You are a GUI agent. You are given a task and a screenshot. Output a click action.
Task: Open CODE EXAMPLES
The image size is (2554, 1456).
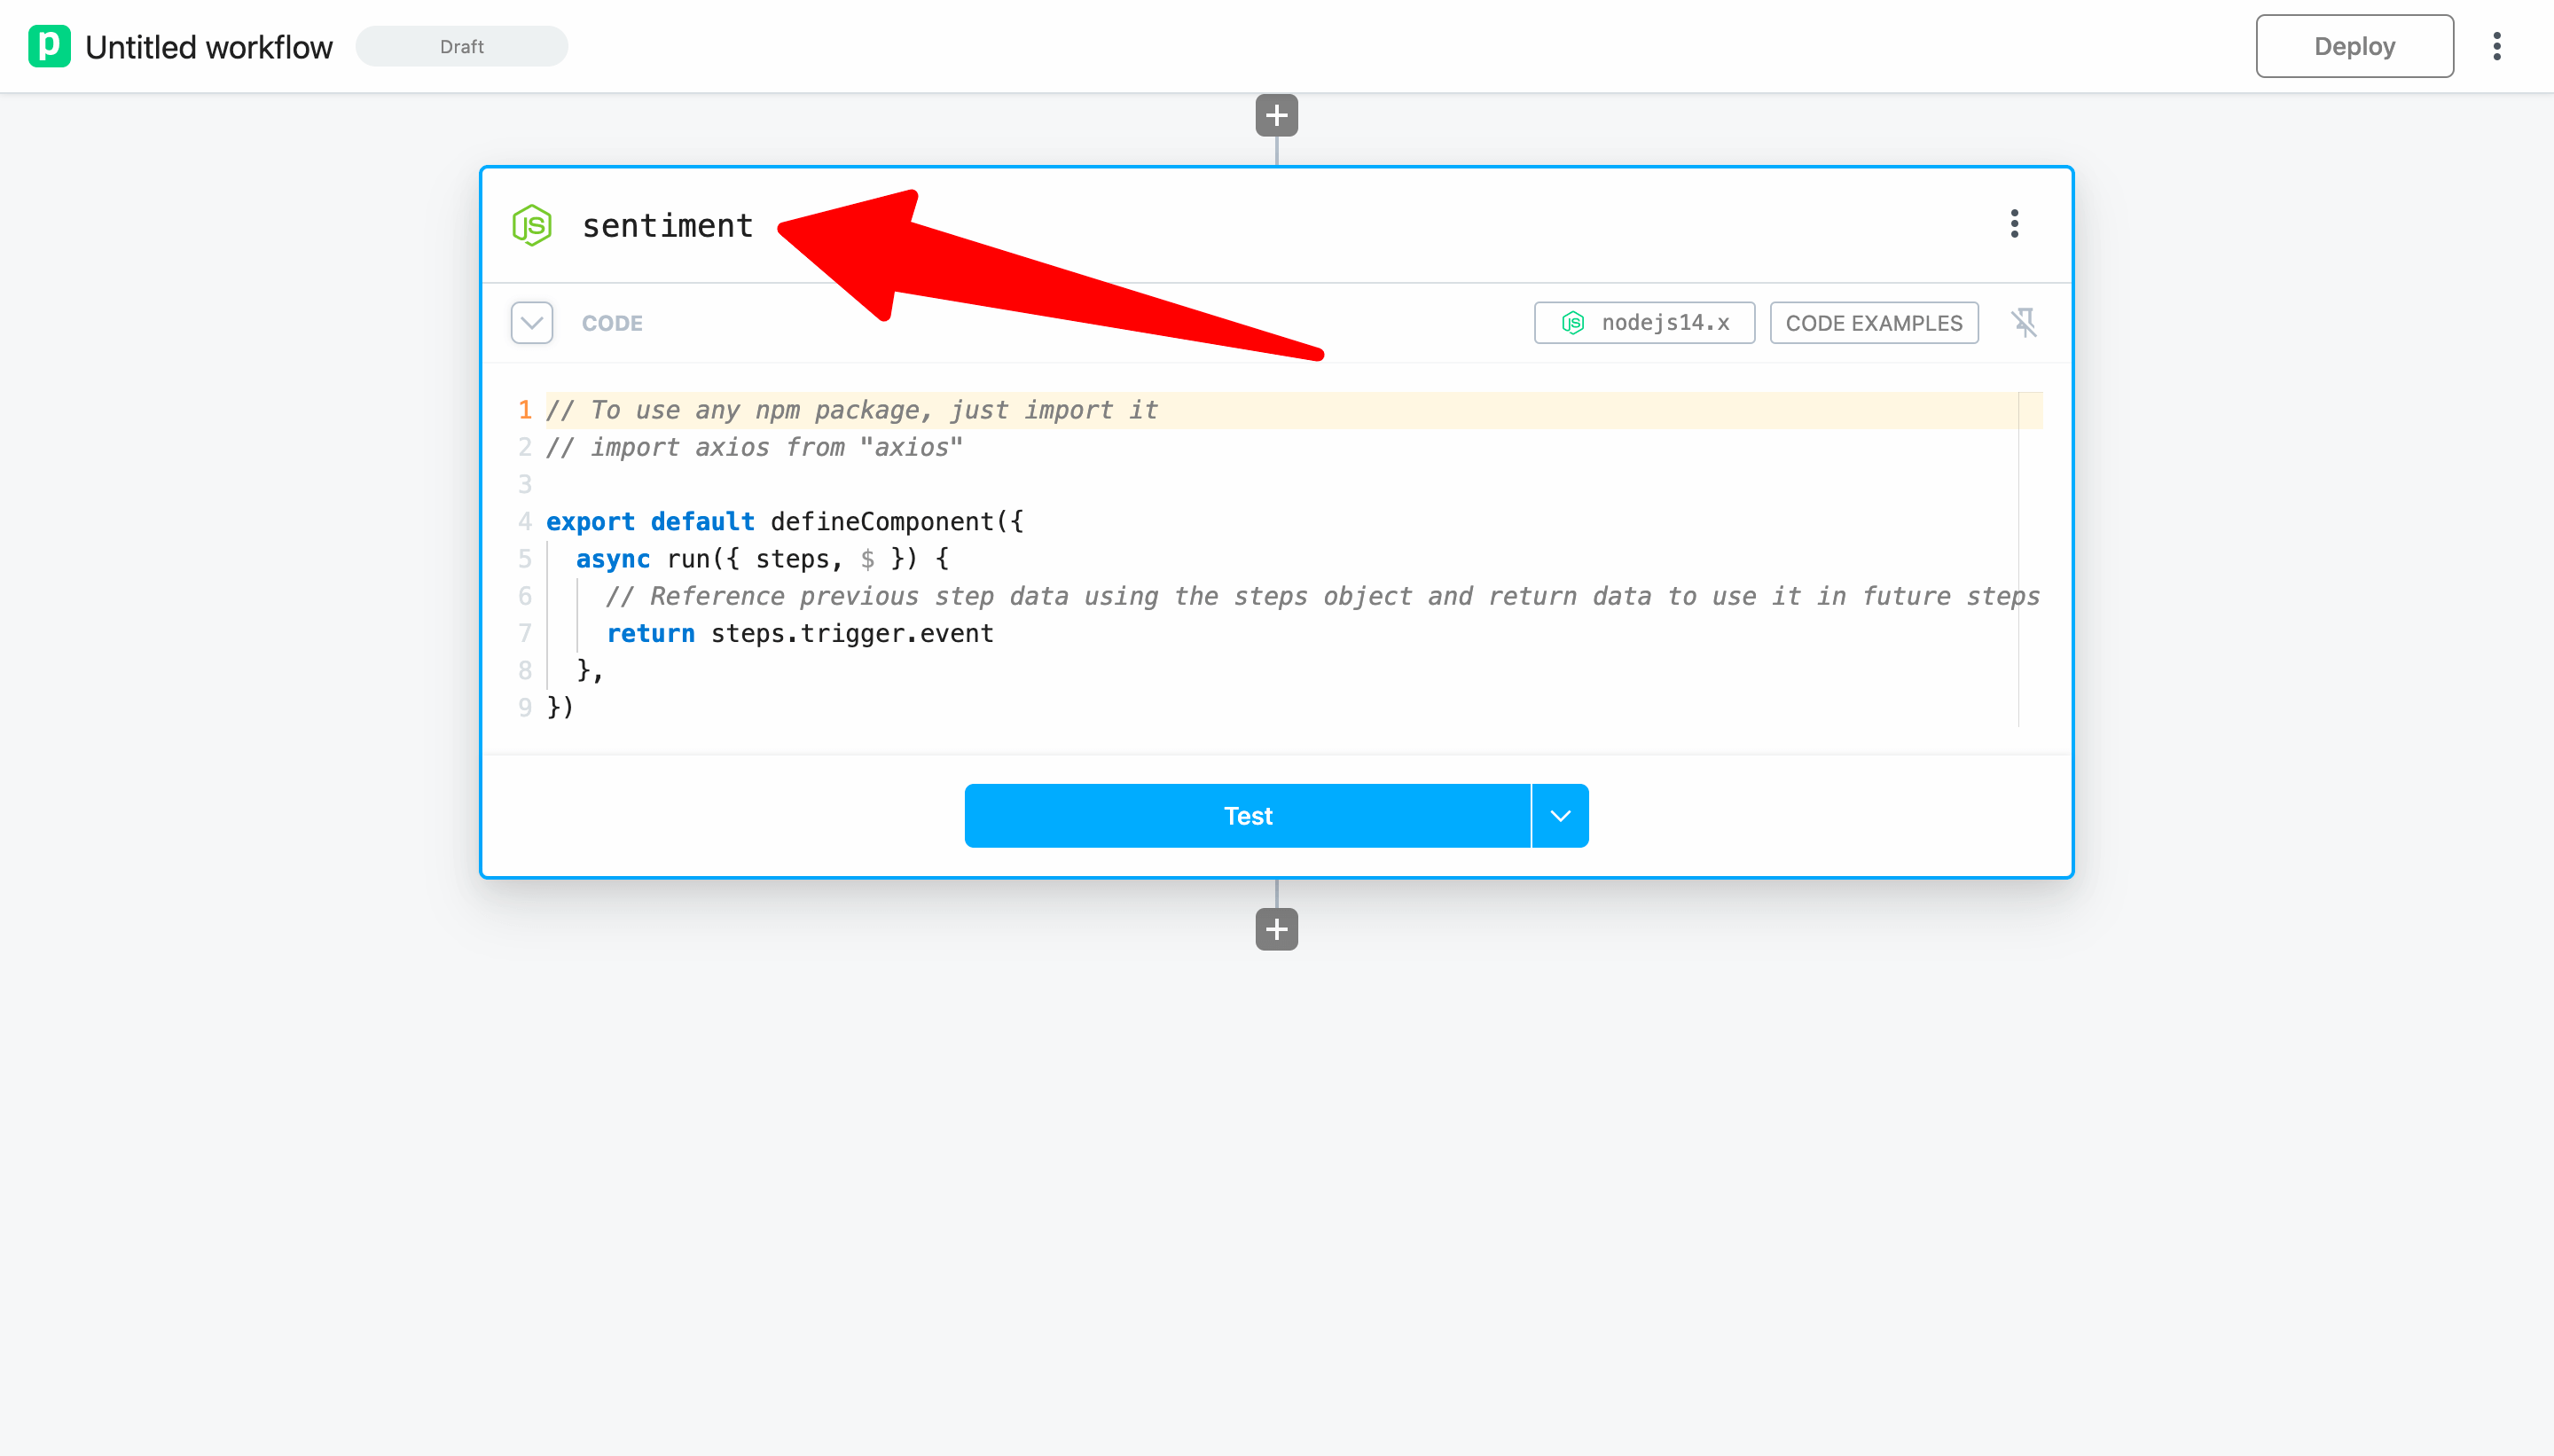1873,323
